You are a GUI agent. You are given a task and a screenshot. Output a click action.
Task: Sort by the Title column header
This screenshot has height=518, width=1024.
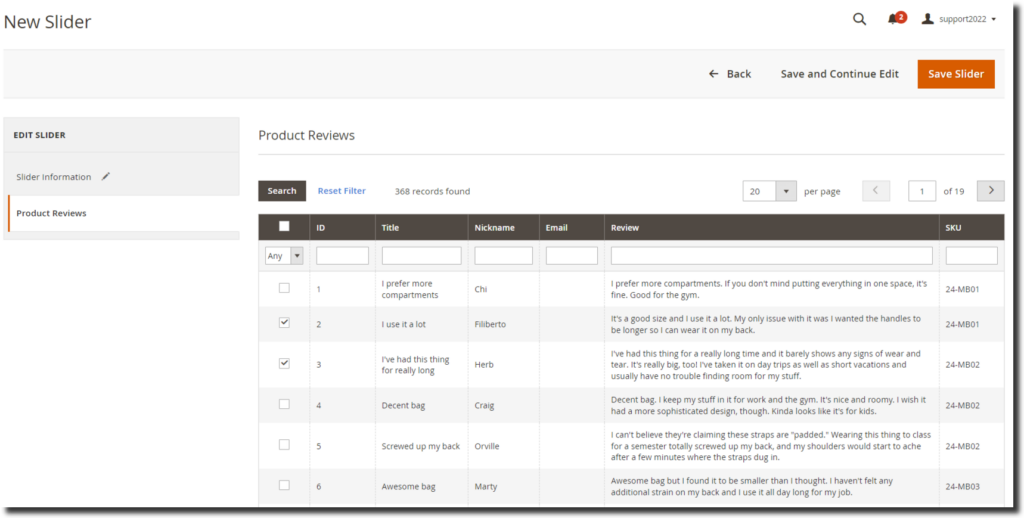tap(390, 228)
